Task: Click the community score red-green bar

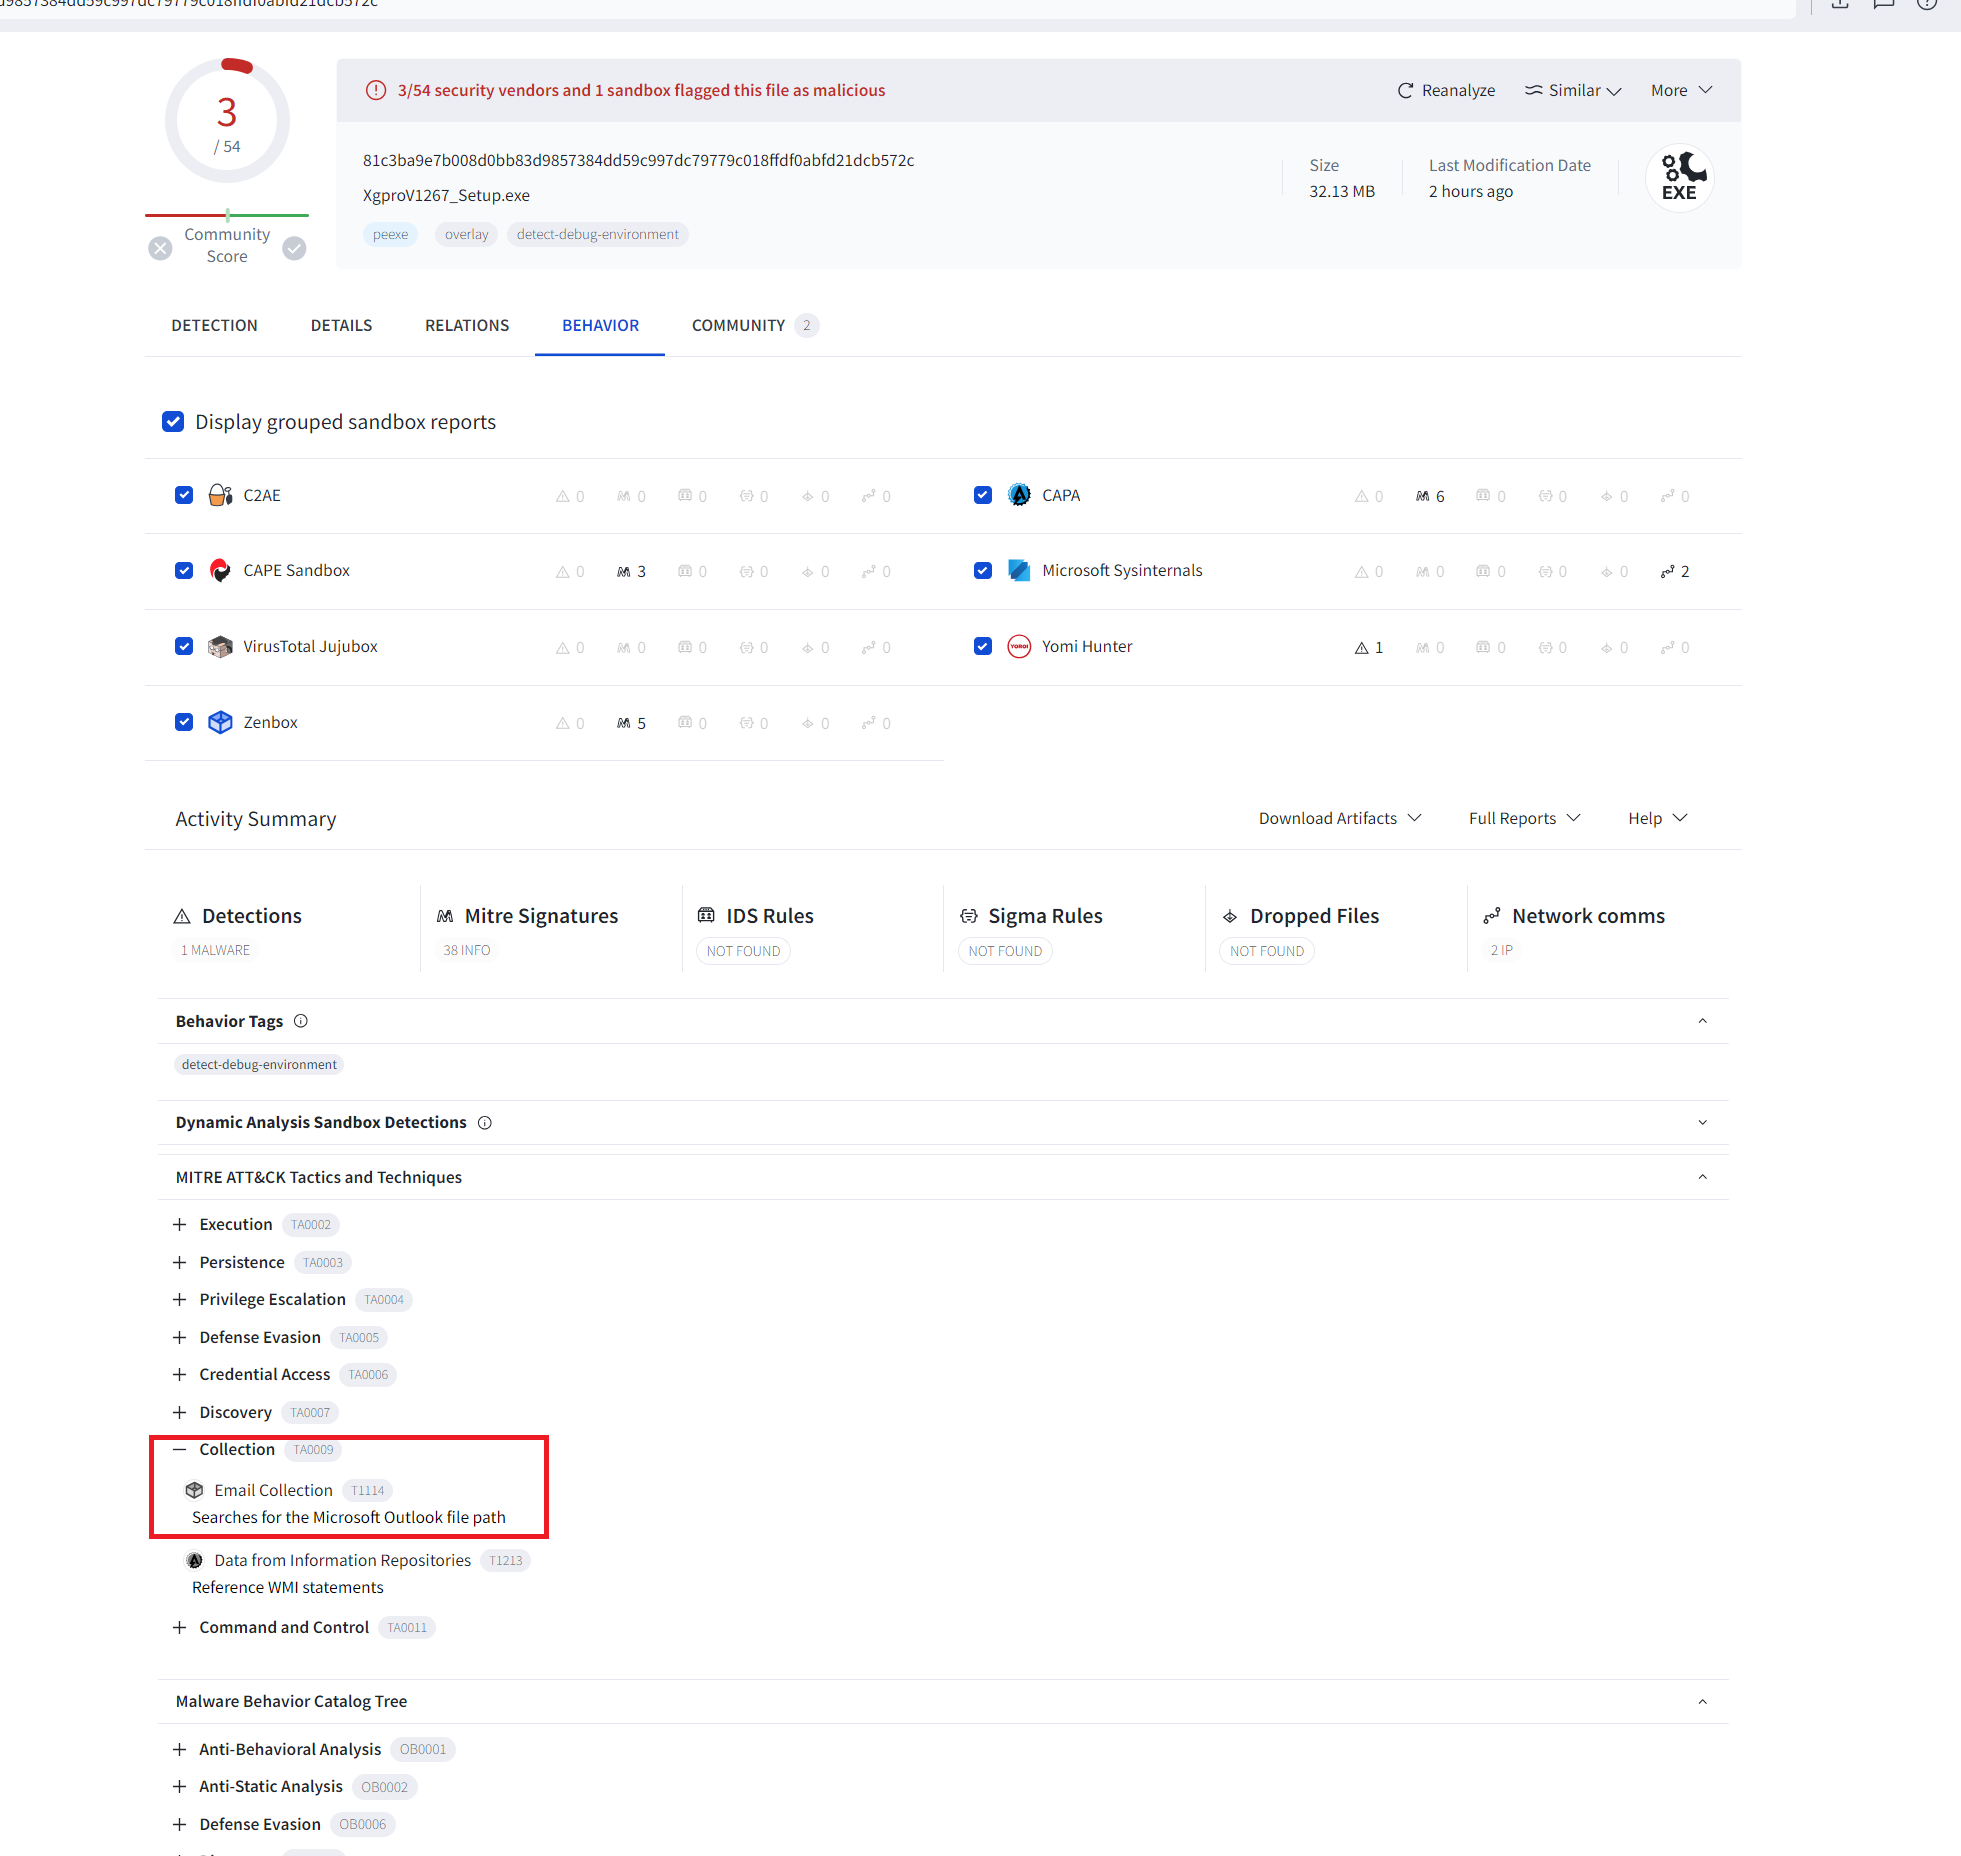Action: (x=227, y=214)
